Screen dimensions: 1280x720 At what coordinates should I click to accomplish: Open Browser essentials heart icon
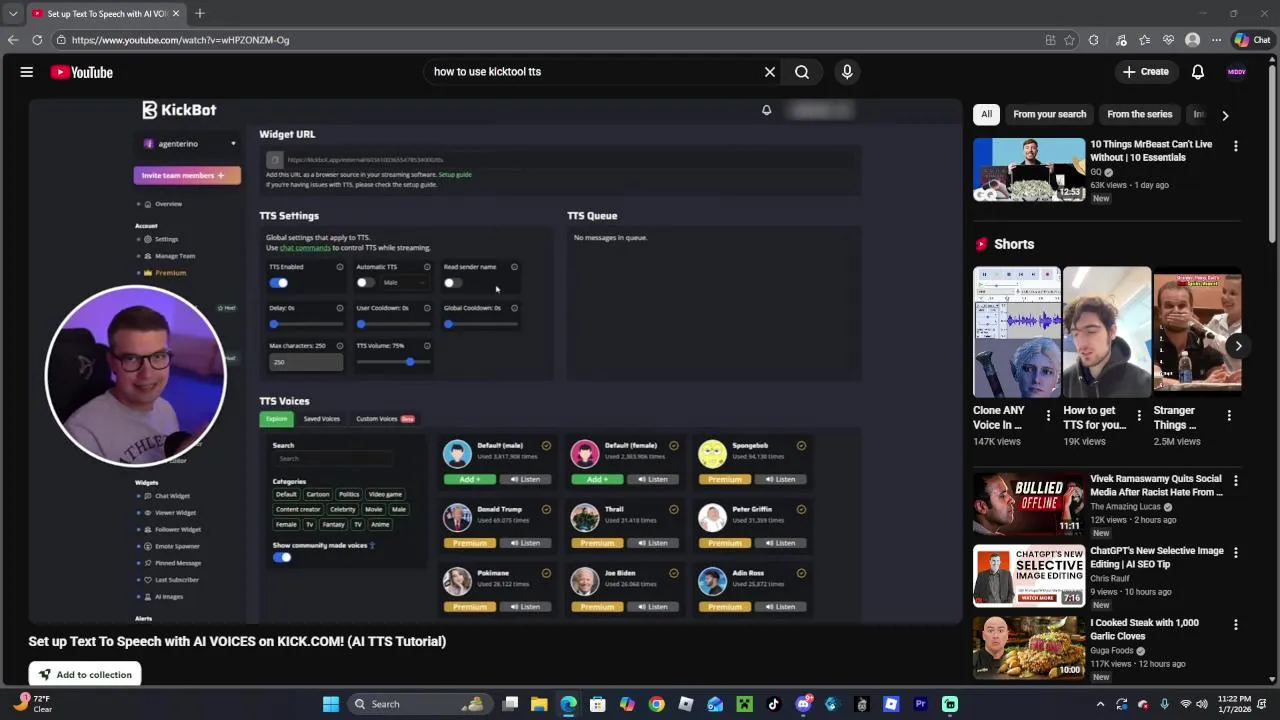[1168, 40]
